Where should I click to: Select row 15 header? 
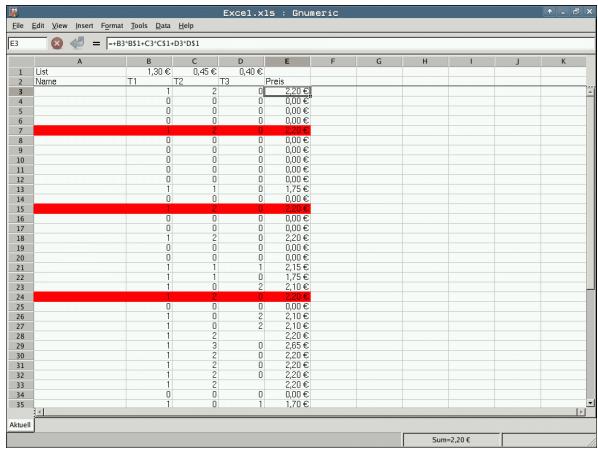pyautogui.click(x=20, y=209)
